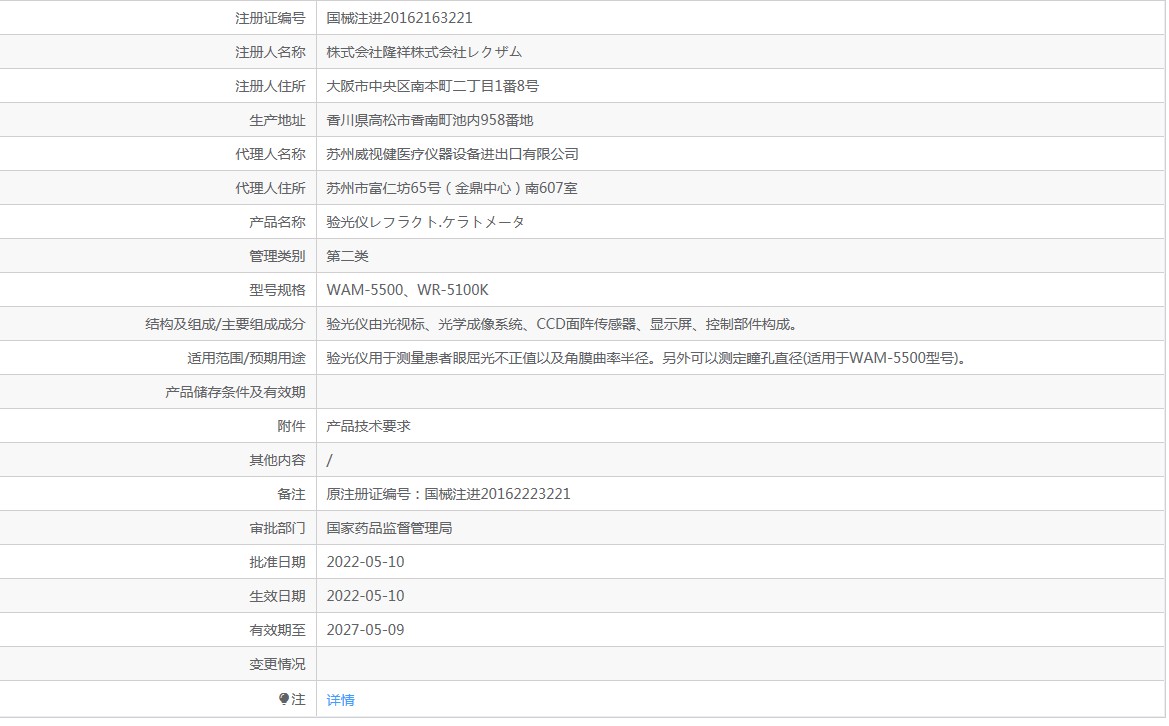Click production address 香川県高松市香南町池内958番地
The width and height of the screenshot is (1169, 726).
pyautogui.click(x=430, y=120)
